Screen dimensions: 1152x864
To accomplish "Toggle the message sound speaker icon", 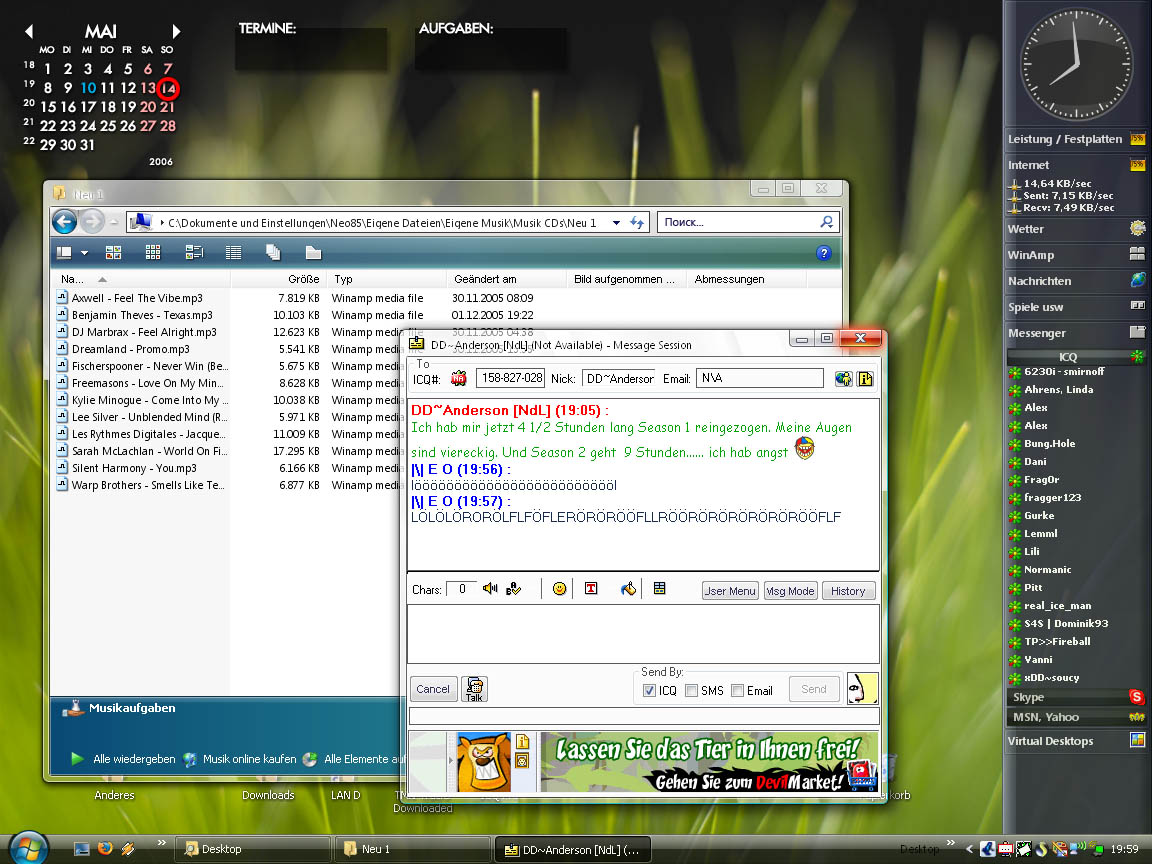I will pos(490,589).
